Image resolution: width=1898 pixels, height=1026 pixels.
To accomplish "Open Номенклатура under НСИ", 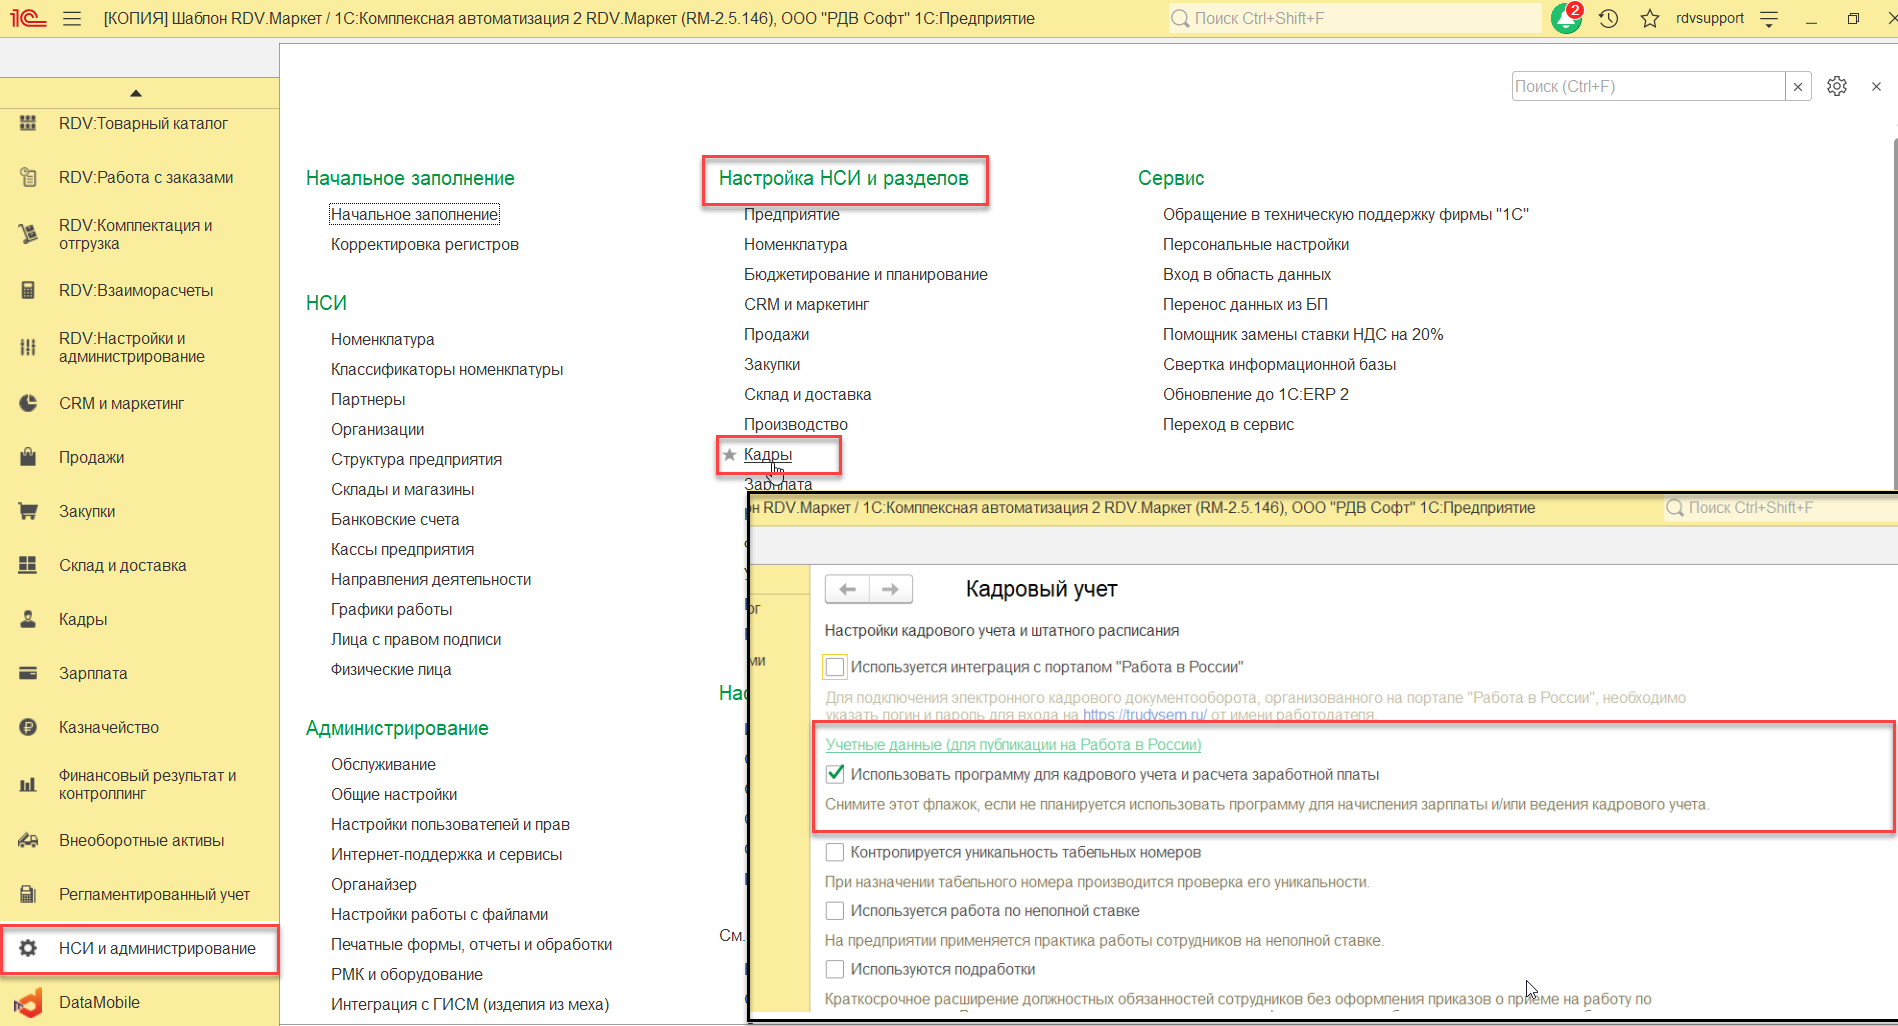I will click(383, 339).
